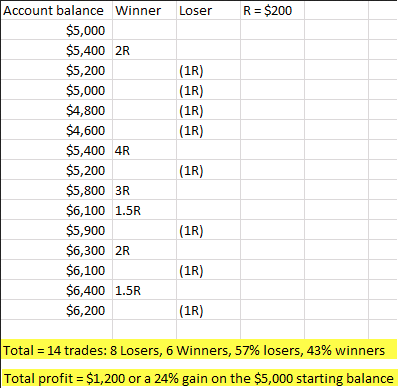Image resolution: width=400 pixels, height=388 pixels.
Task: Select the first $5,000 starting balance cell
Action: 57,30
